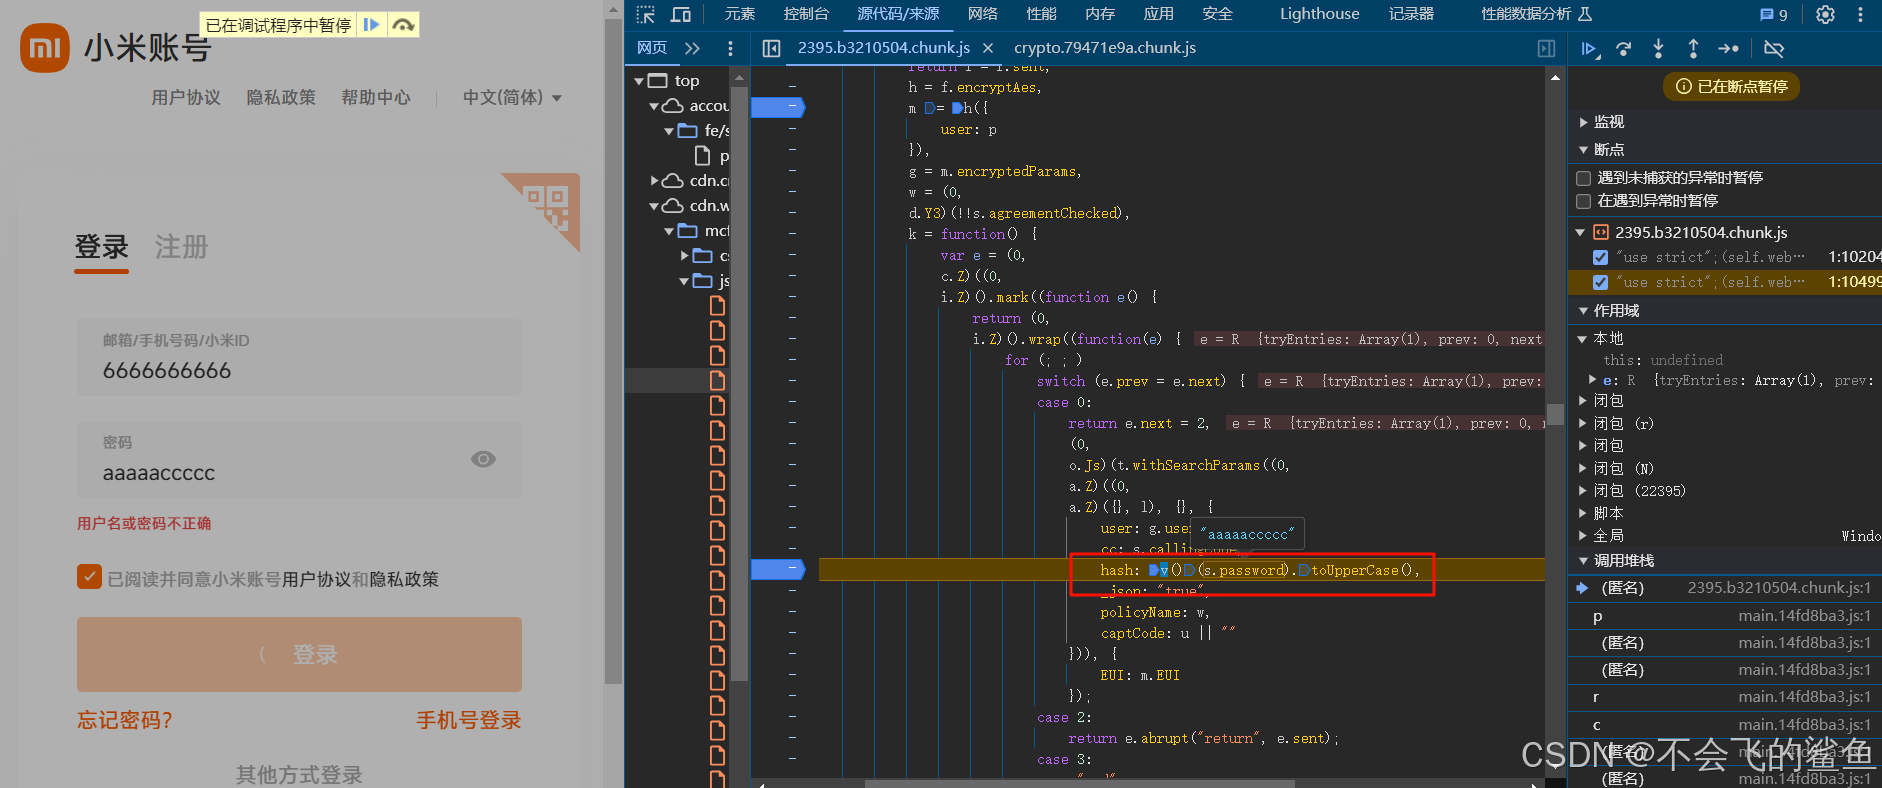Image resolution: width=1882 pixels, height=788 pixels.
Task: Switch to the 内存 Memory tab
Action: coord(1100,14)
